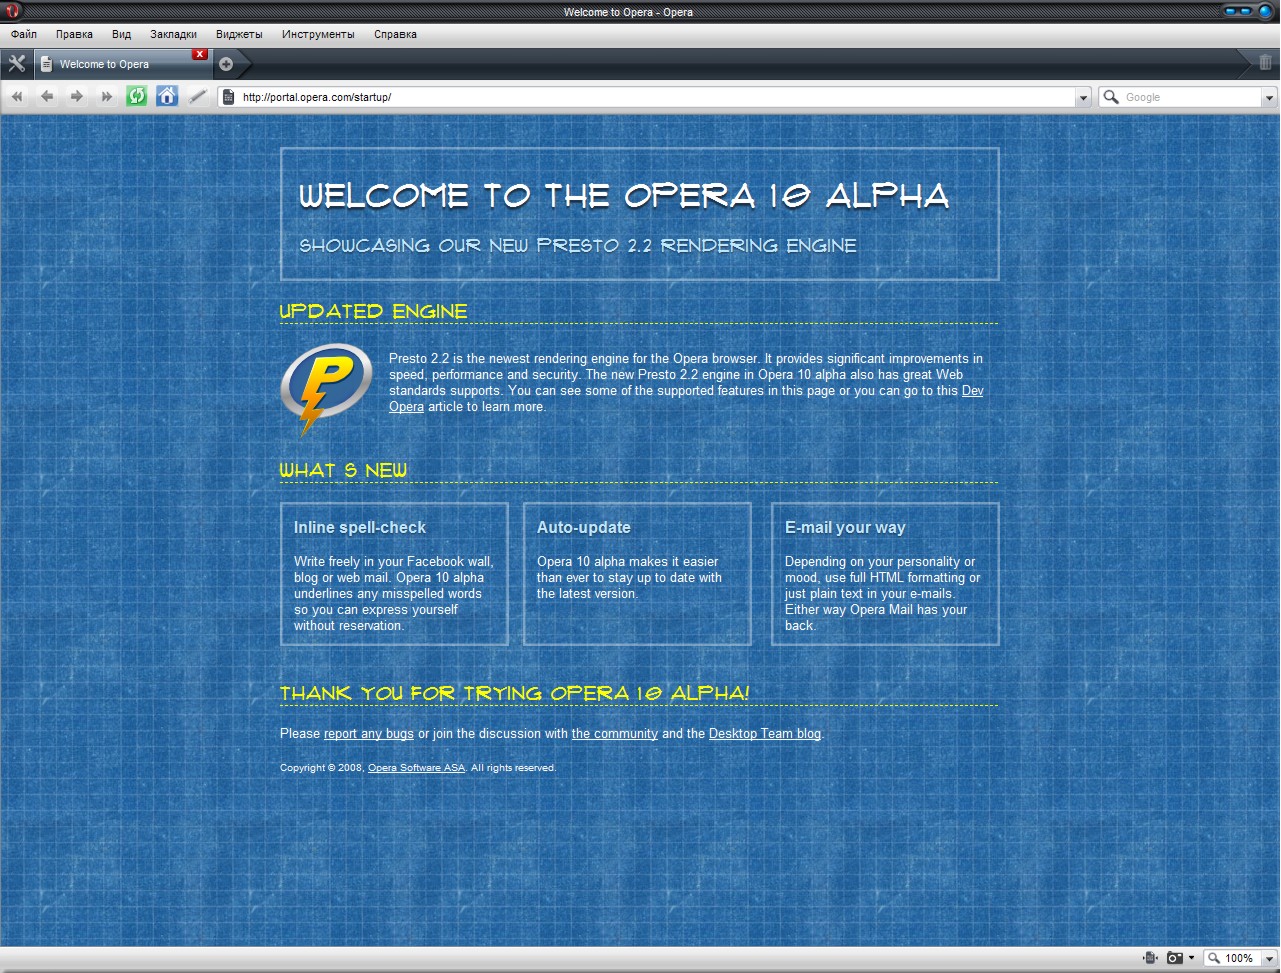The width and height of the screenshot is (1281, 973).
Task: Open the Закладки menu
Action: (x=173, y=34)
